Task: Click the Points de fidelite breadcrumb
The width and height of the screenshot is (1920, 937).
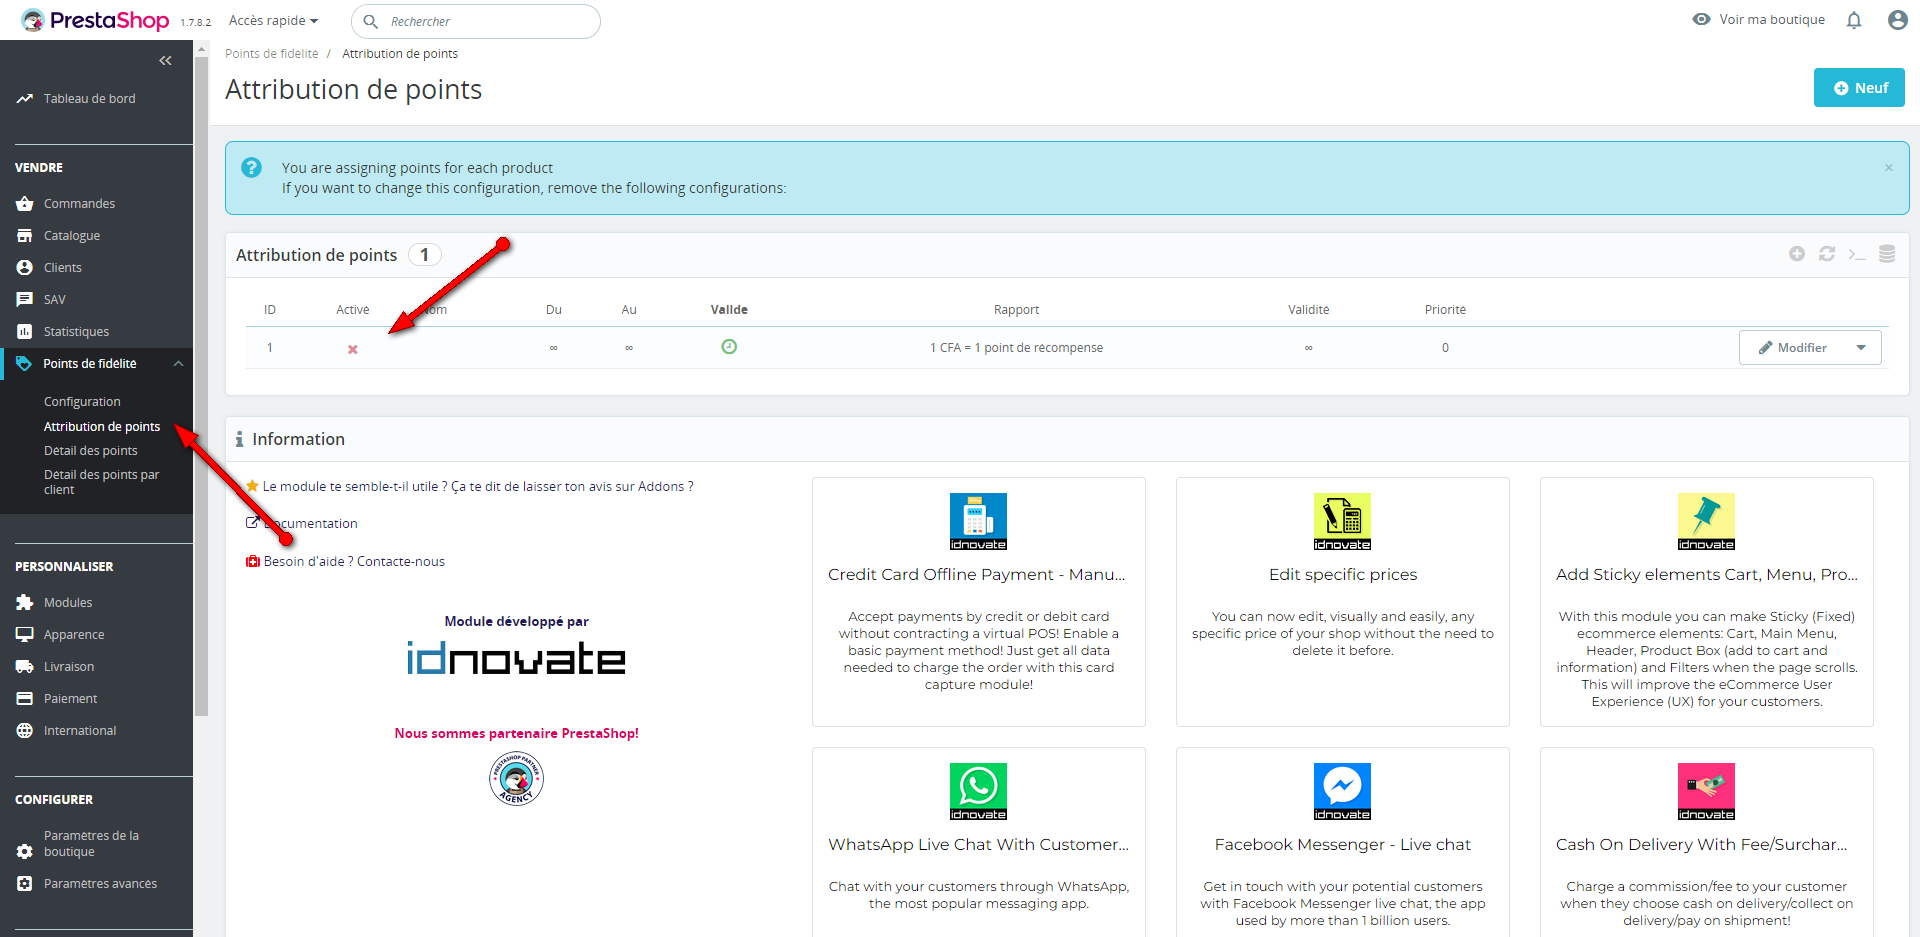Action: tap(272, 54)
